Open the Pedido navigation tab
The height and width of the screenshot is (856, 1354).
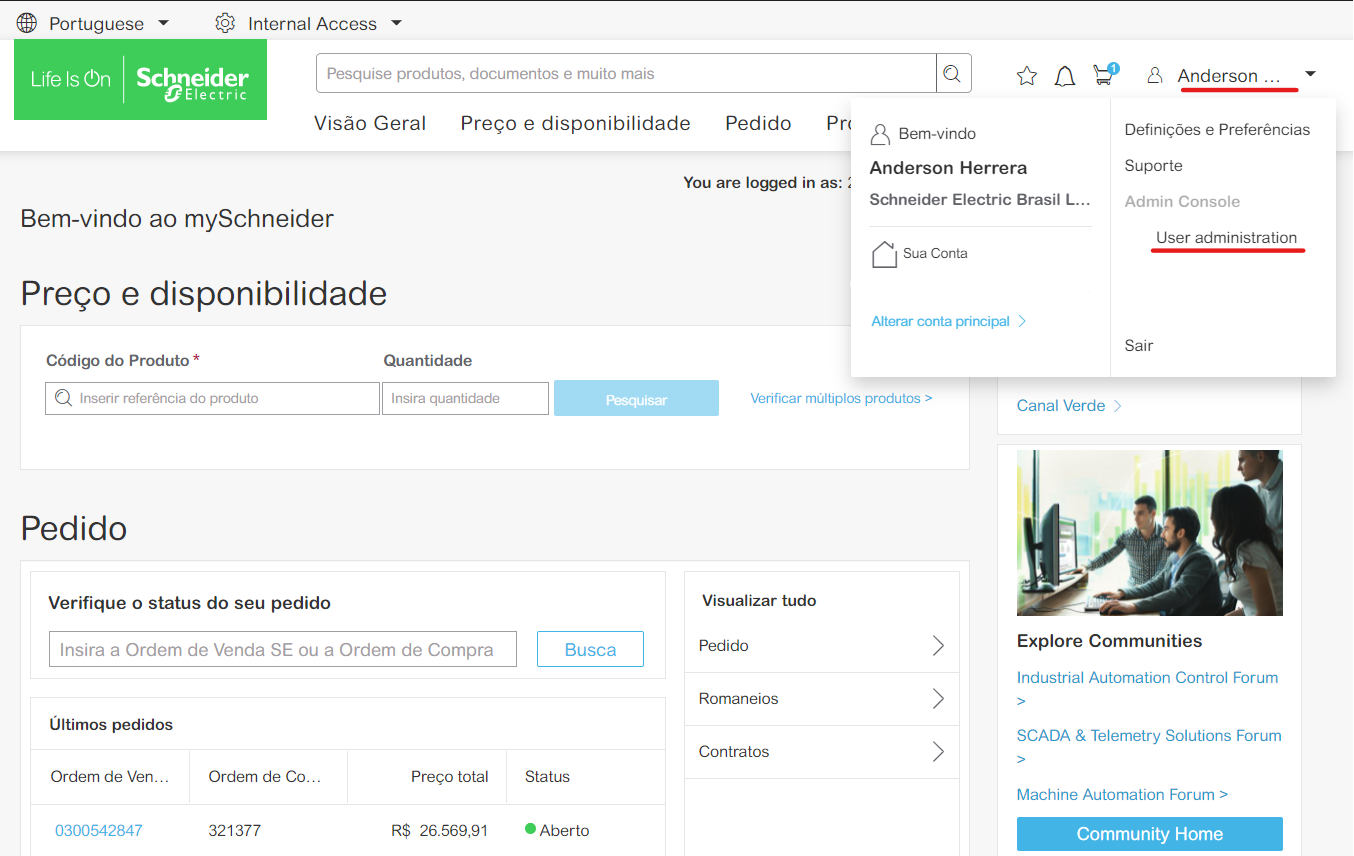tap(758, 123)
